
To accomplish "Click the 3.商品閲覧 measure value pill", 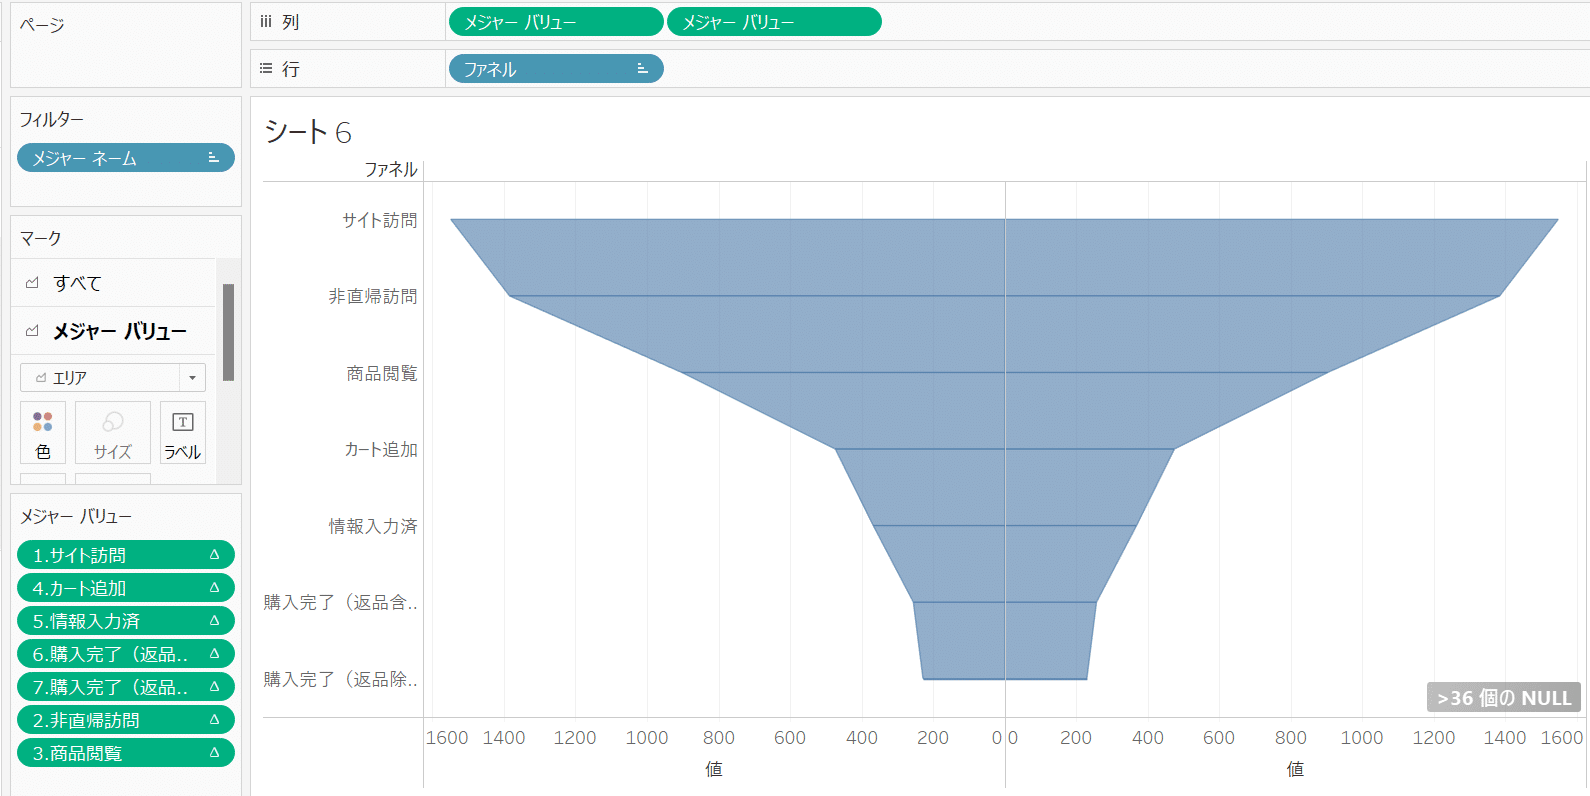I will tap(126, 753).
